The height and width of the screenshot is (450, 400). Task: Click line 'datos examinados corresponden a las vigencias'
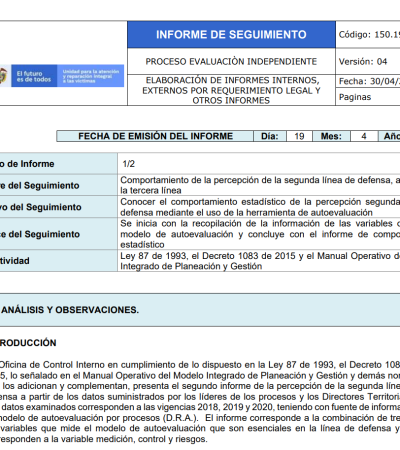[200, 407]
